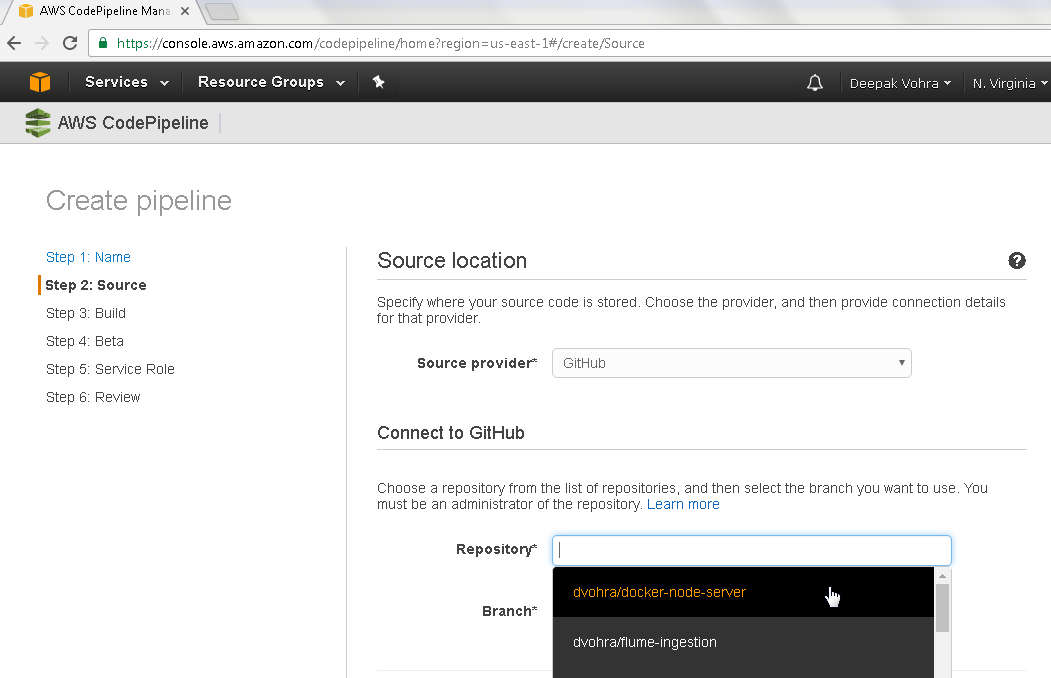Focus the Repository input field

click(x=751, y=551)
